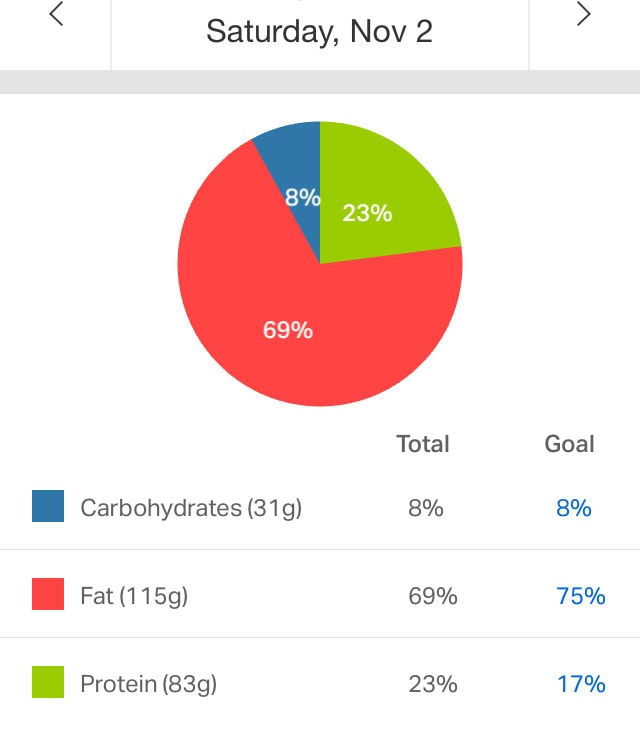Edit the Protein goal link of 17%

click(581, 684)
